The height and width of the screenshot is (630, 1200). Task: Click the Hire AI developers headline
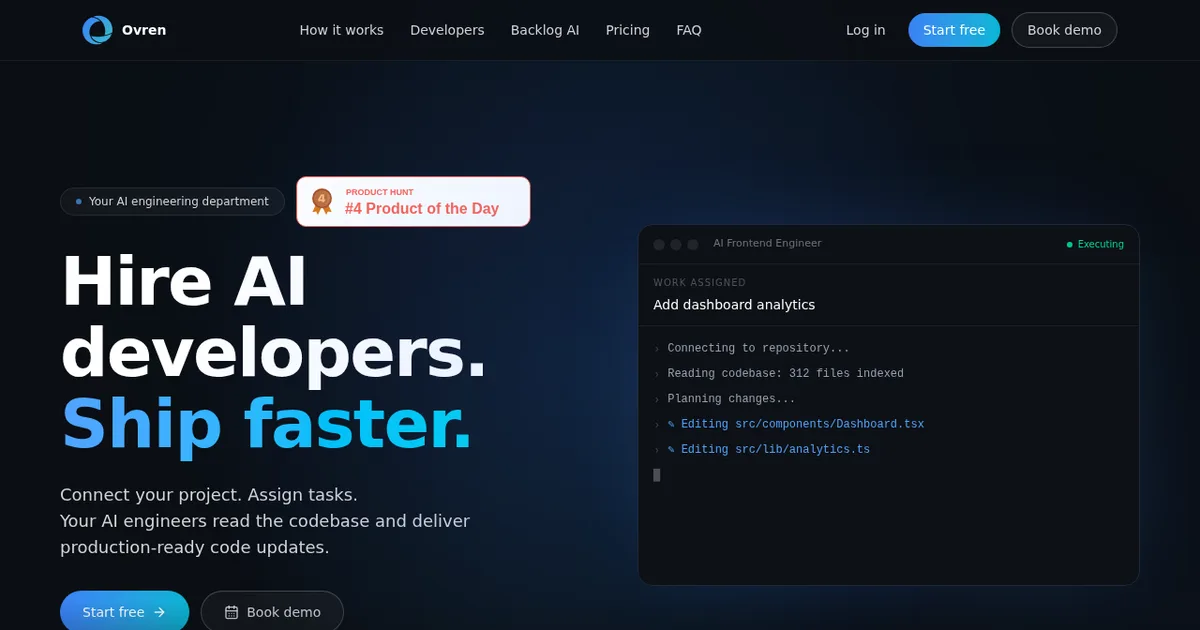pos(273,317)
